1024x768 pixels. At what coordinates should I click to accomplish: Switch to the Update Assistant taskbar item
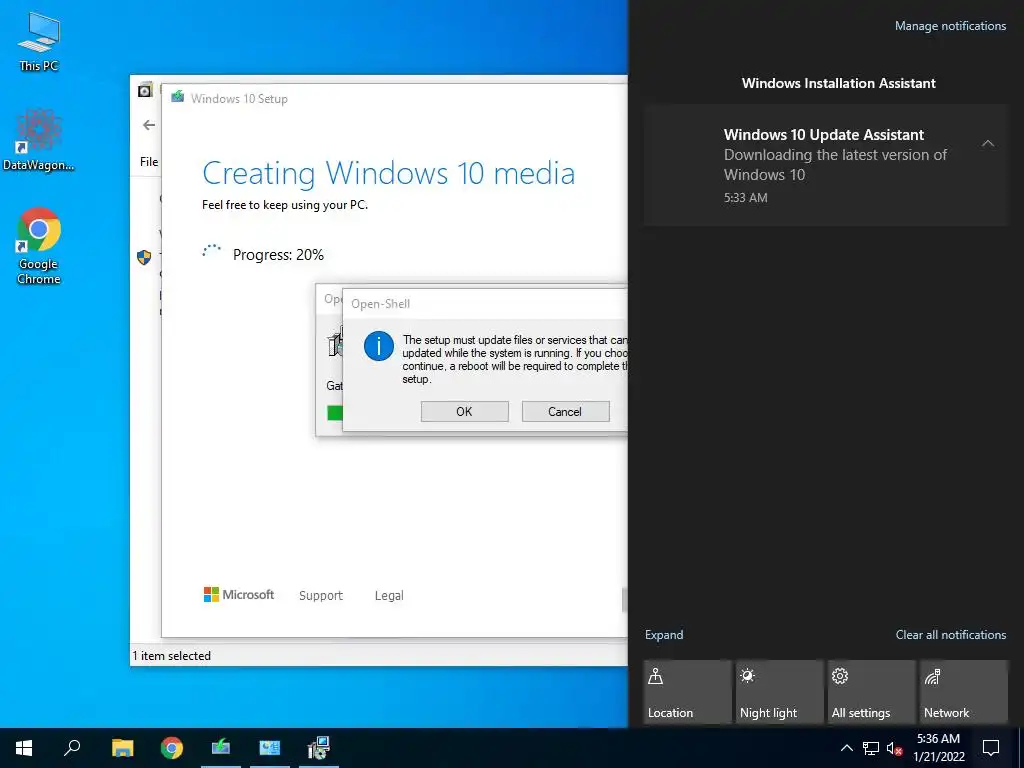tap(270, 748)
